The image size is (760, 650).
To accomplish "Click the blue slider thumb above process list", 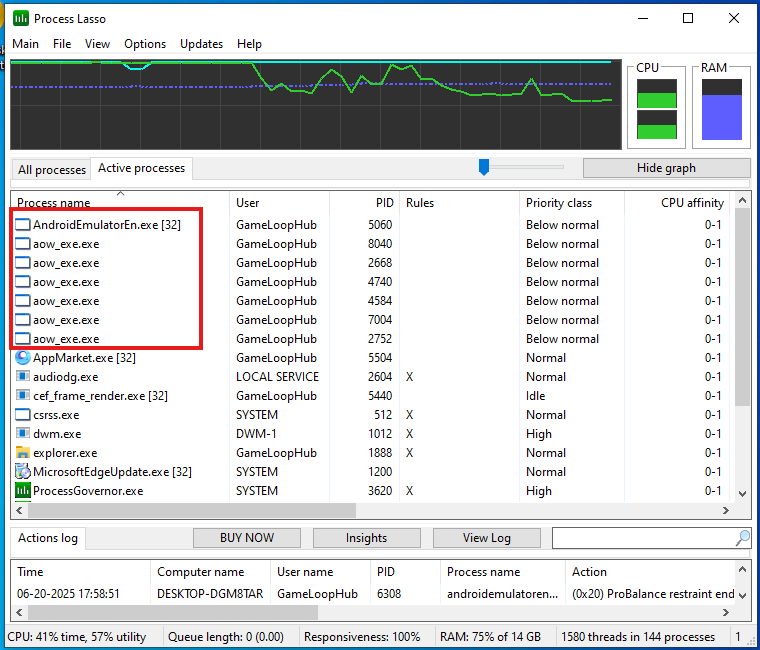I will coord(484,167).
